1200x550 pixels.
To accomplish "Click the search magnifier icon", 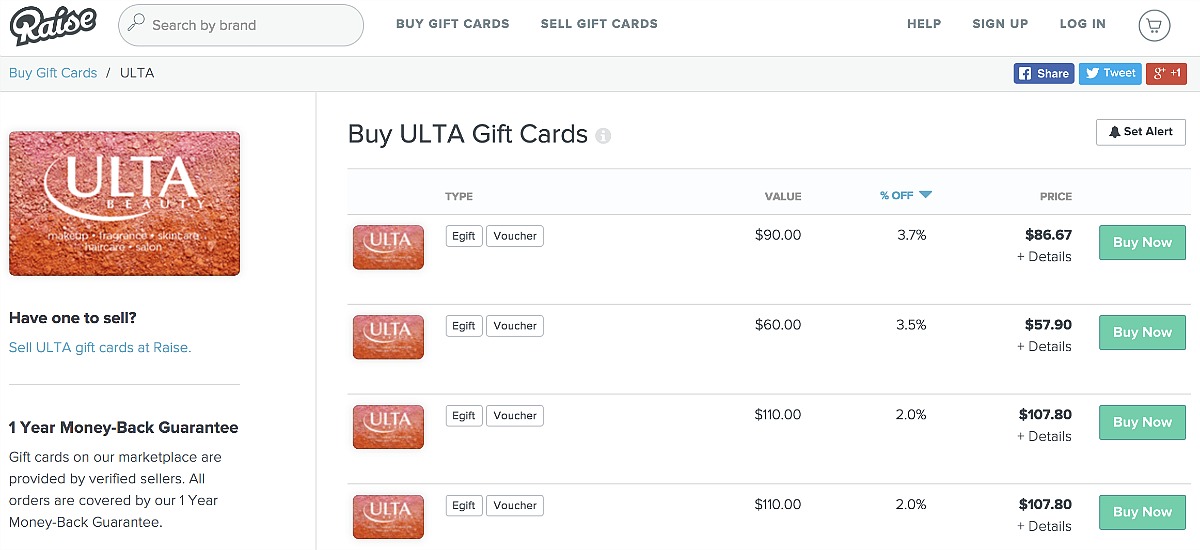I will point(136,23).
